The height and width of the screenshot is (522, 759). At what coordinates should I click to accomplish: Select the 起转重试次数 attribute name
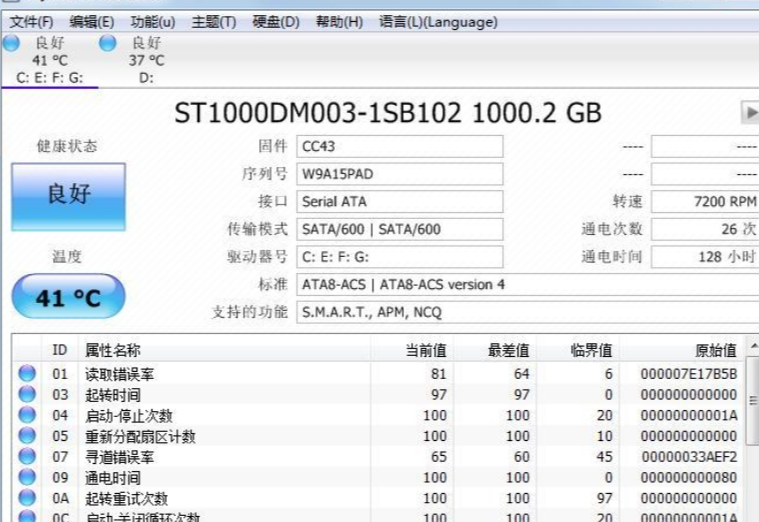(126, 498)
